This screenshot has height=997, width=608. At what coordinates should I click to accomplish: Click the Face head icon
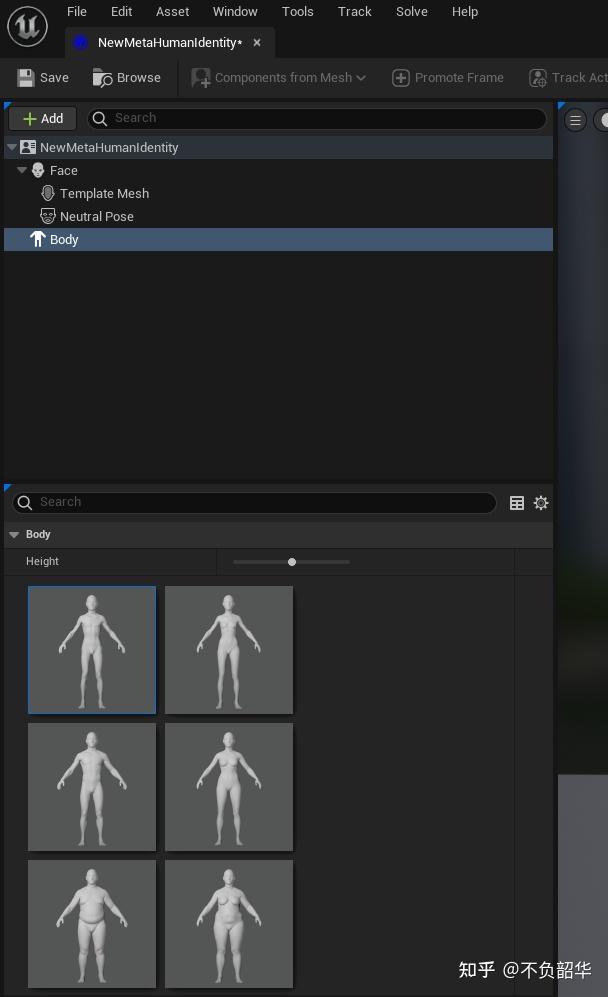tap(38, 170)
